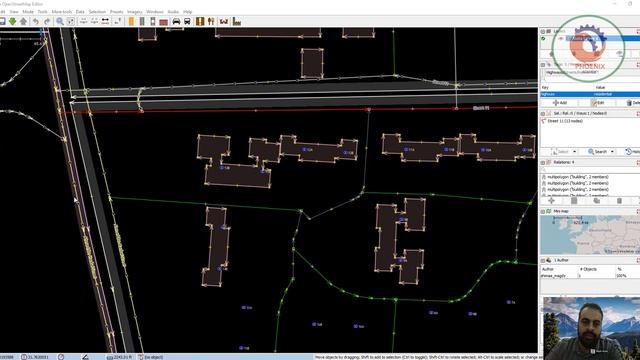The width and height of the screenshot is (640, 360).
Task: Open the Windows menu
Action: 155,12
